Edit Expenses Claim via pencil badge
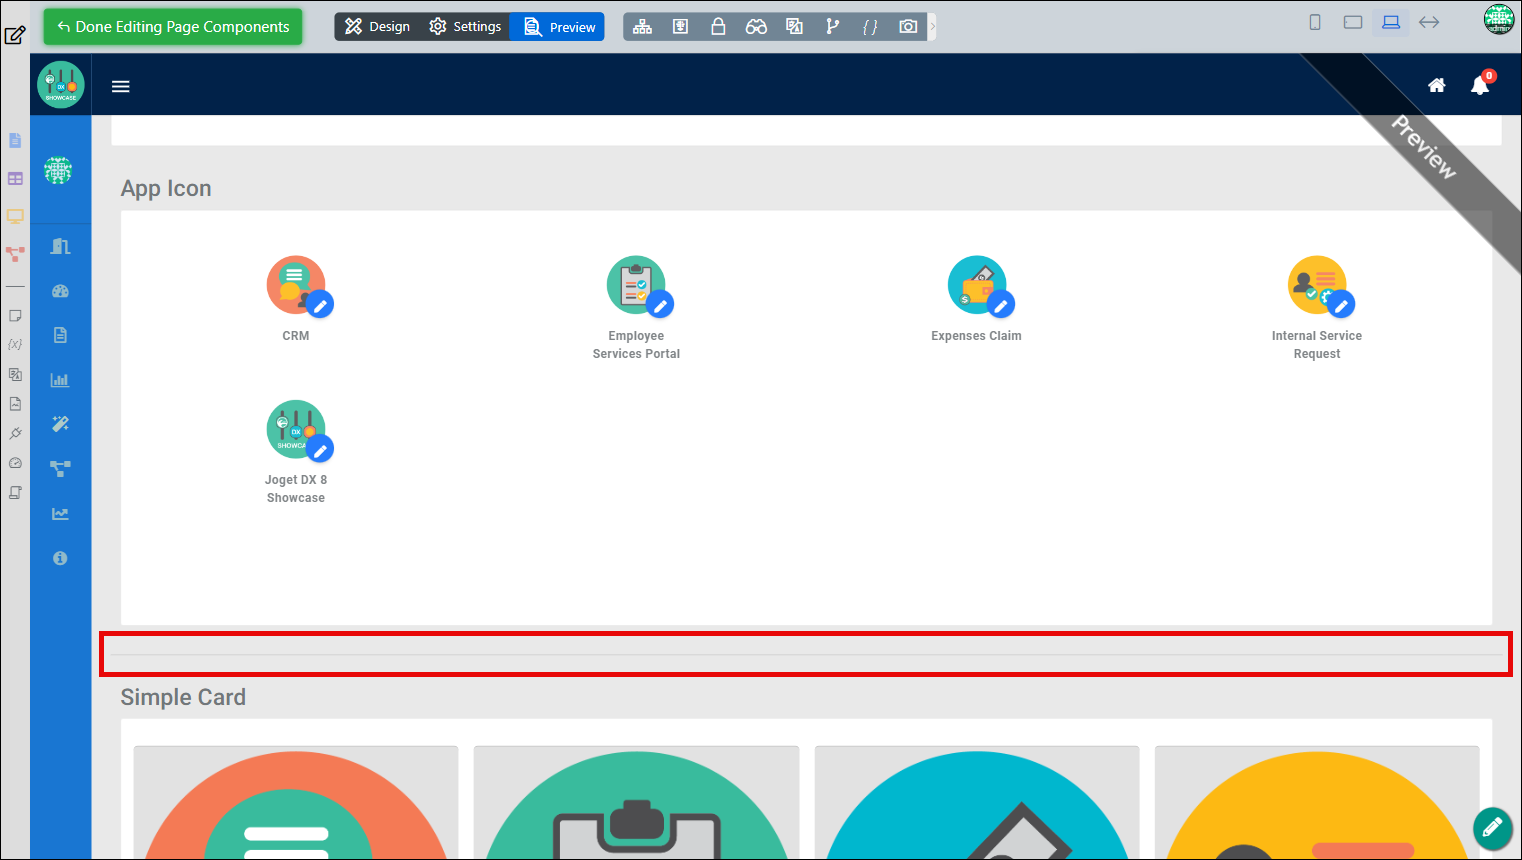 pos(1001,304)
